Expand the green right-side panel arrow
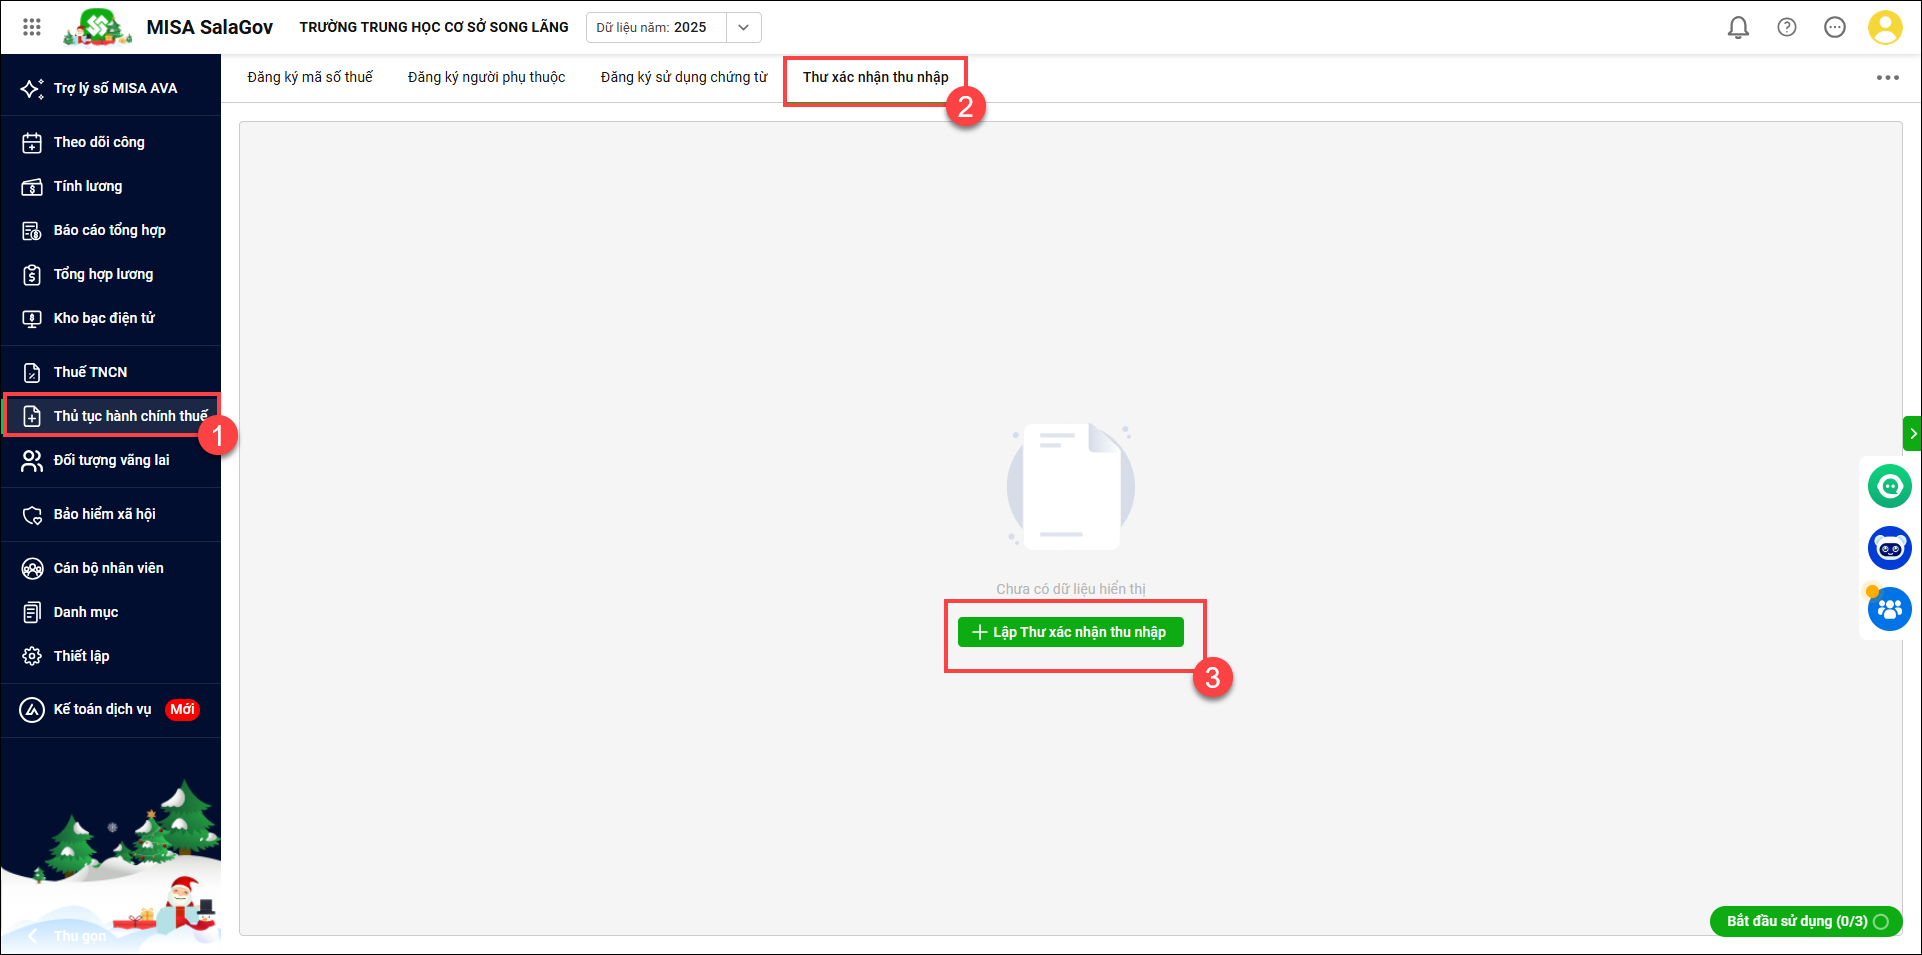 (x=1912, y=434)
